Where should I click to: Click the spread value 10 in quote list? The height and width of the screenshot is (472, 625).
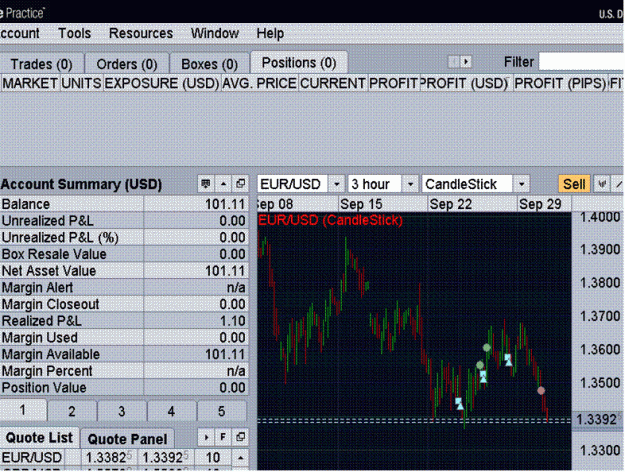pos(213,458)
